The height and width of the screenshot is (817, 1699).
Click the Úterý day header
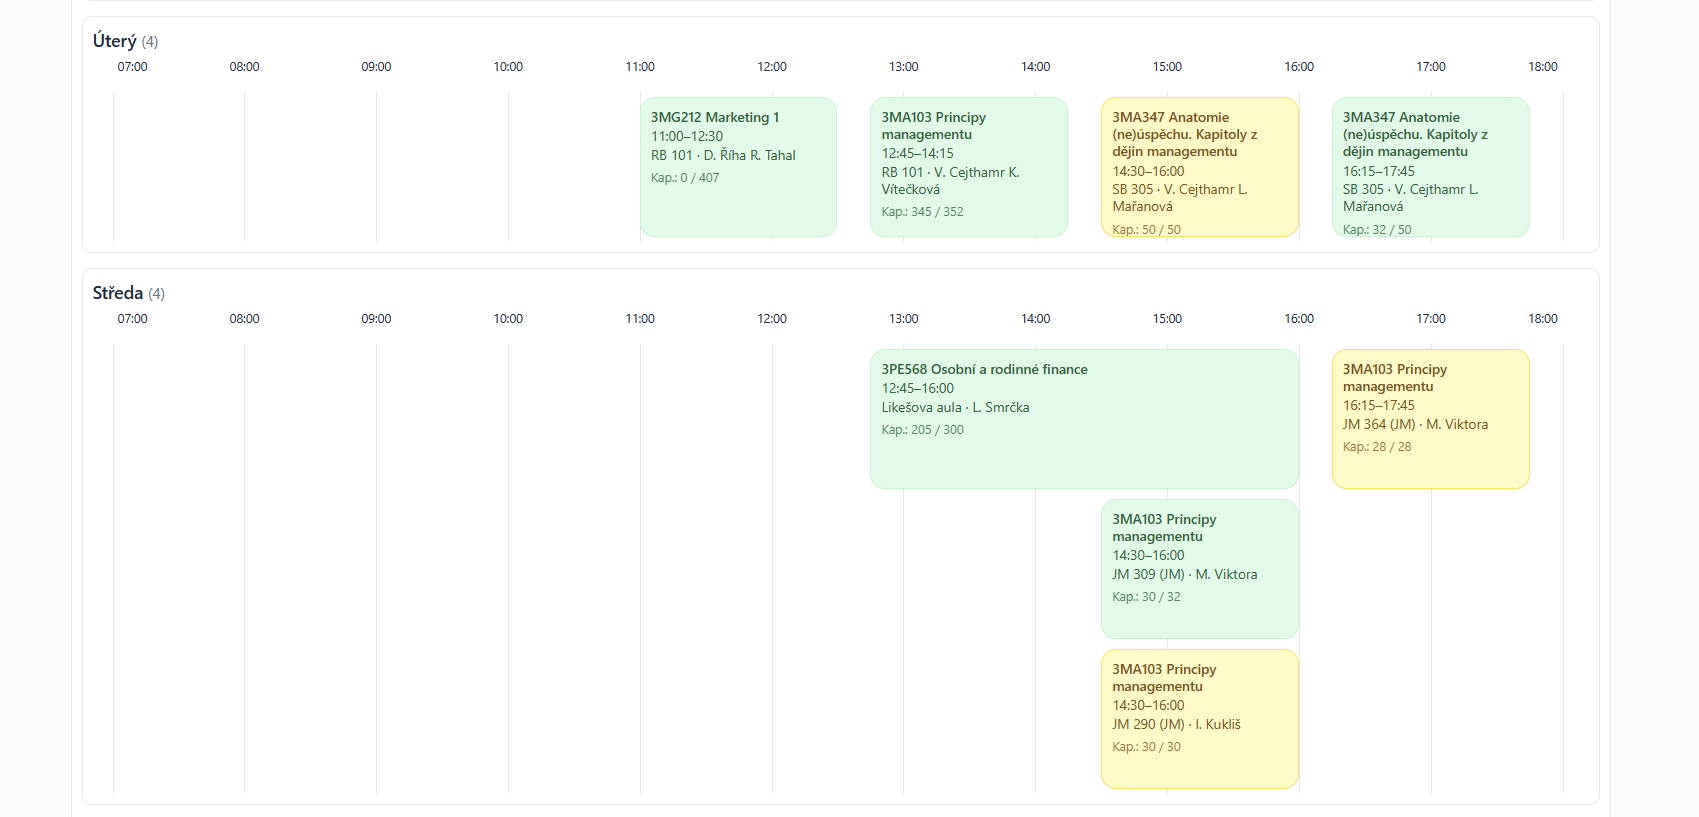(x=113, y=41)
